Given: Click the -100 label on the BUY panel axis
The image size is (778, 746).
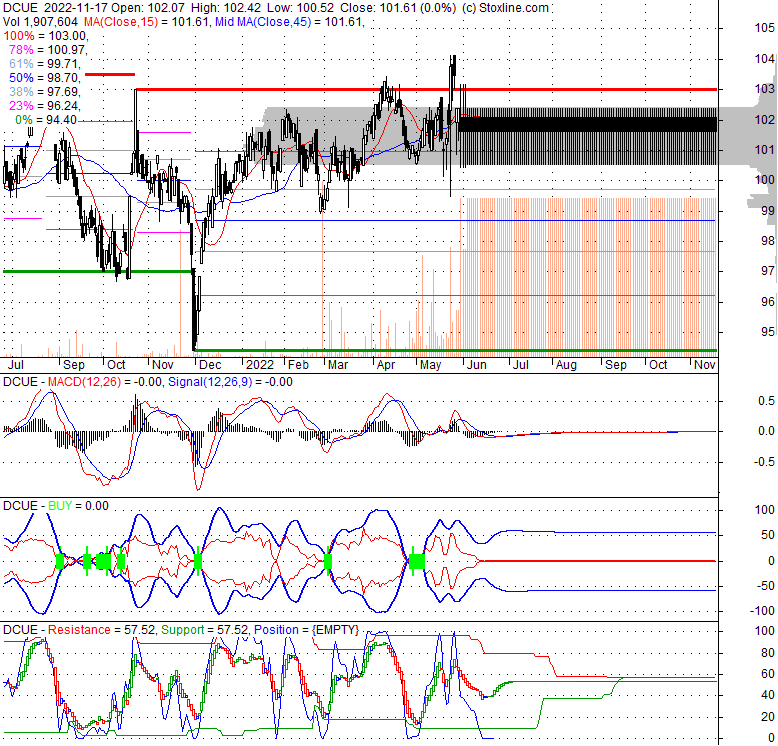Looking at the screenshot, I should click(762, 611).
